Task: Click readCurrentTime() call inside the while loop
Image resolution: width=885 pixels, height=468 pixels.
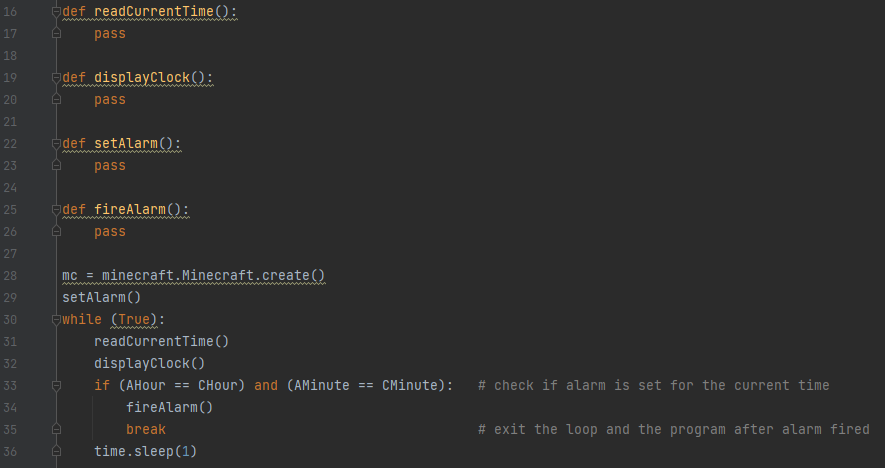Action: (x=162, y=342)
